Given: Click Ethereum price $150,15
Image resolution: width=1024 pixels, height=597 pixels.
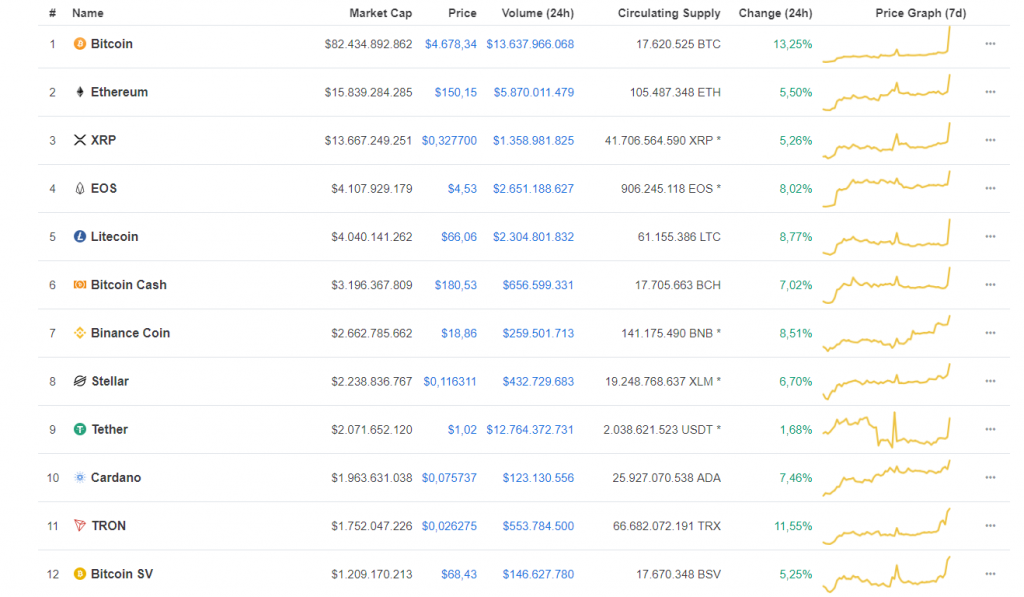Looking at the screenshot, I should coord(456,92).
